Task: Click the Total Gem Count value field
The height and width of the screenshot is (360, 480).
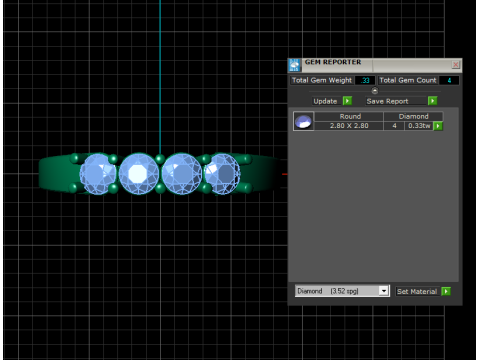Action: (x=449, y=80)
